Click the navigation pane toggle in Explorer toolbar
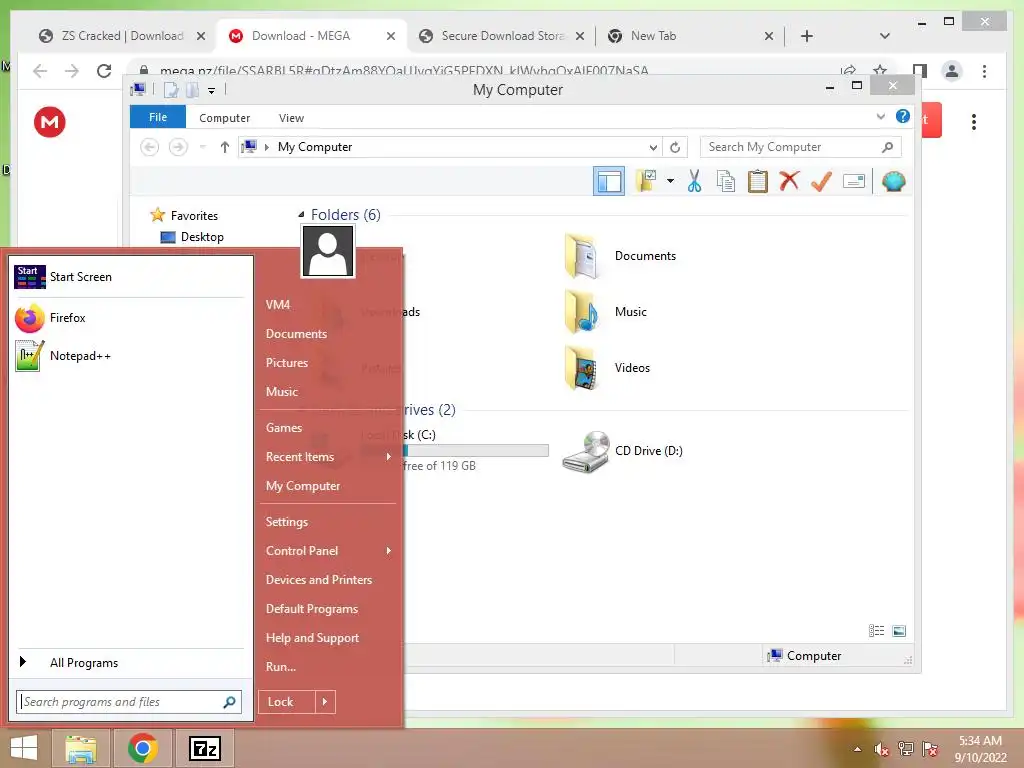The width and height of the screenshot is (1024, 768). pyautogui.click(x=609, y=182)
